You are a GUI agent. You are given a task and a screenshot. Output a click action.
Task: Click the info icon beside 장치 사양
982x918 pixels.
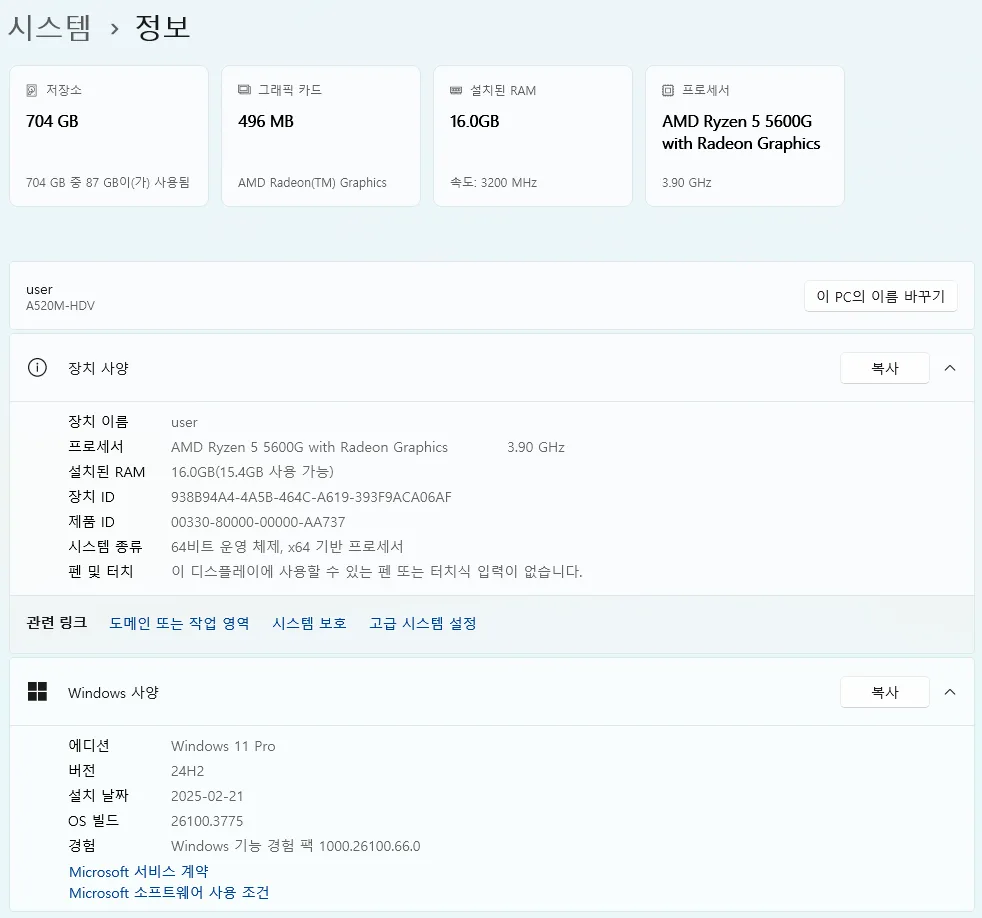pos(38,368)
